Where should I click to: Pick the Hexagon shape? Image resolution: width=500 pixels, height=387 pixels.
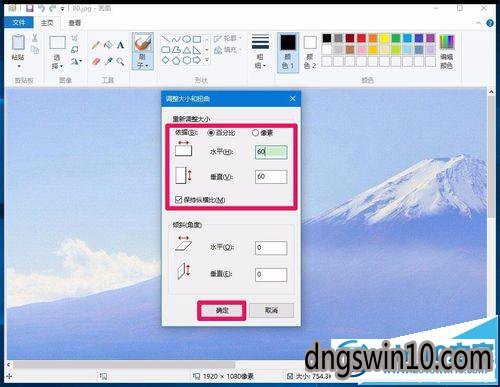[187, 60]
